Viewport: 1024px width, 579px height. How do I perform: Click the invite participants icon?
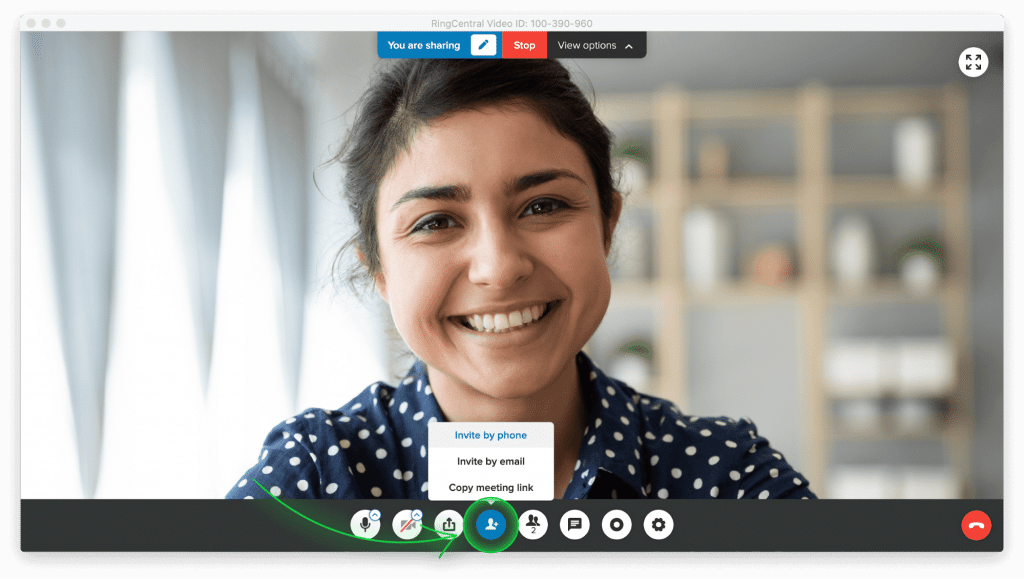[491, 524]
